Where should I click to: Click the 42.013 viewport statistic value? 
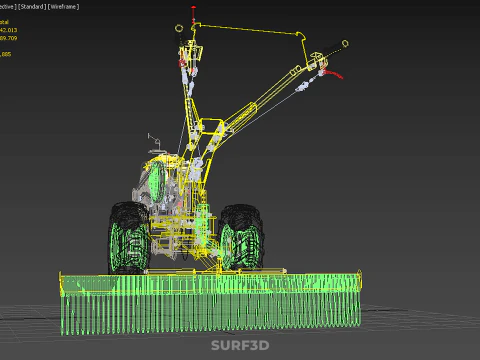pyautogui.click(x=8, y=30)
